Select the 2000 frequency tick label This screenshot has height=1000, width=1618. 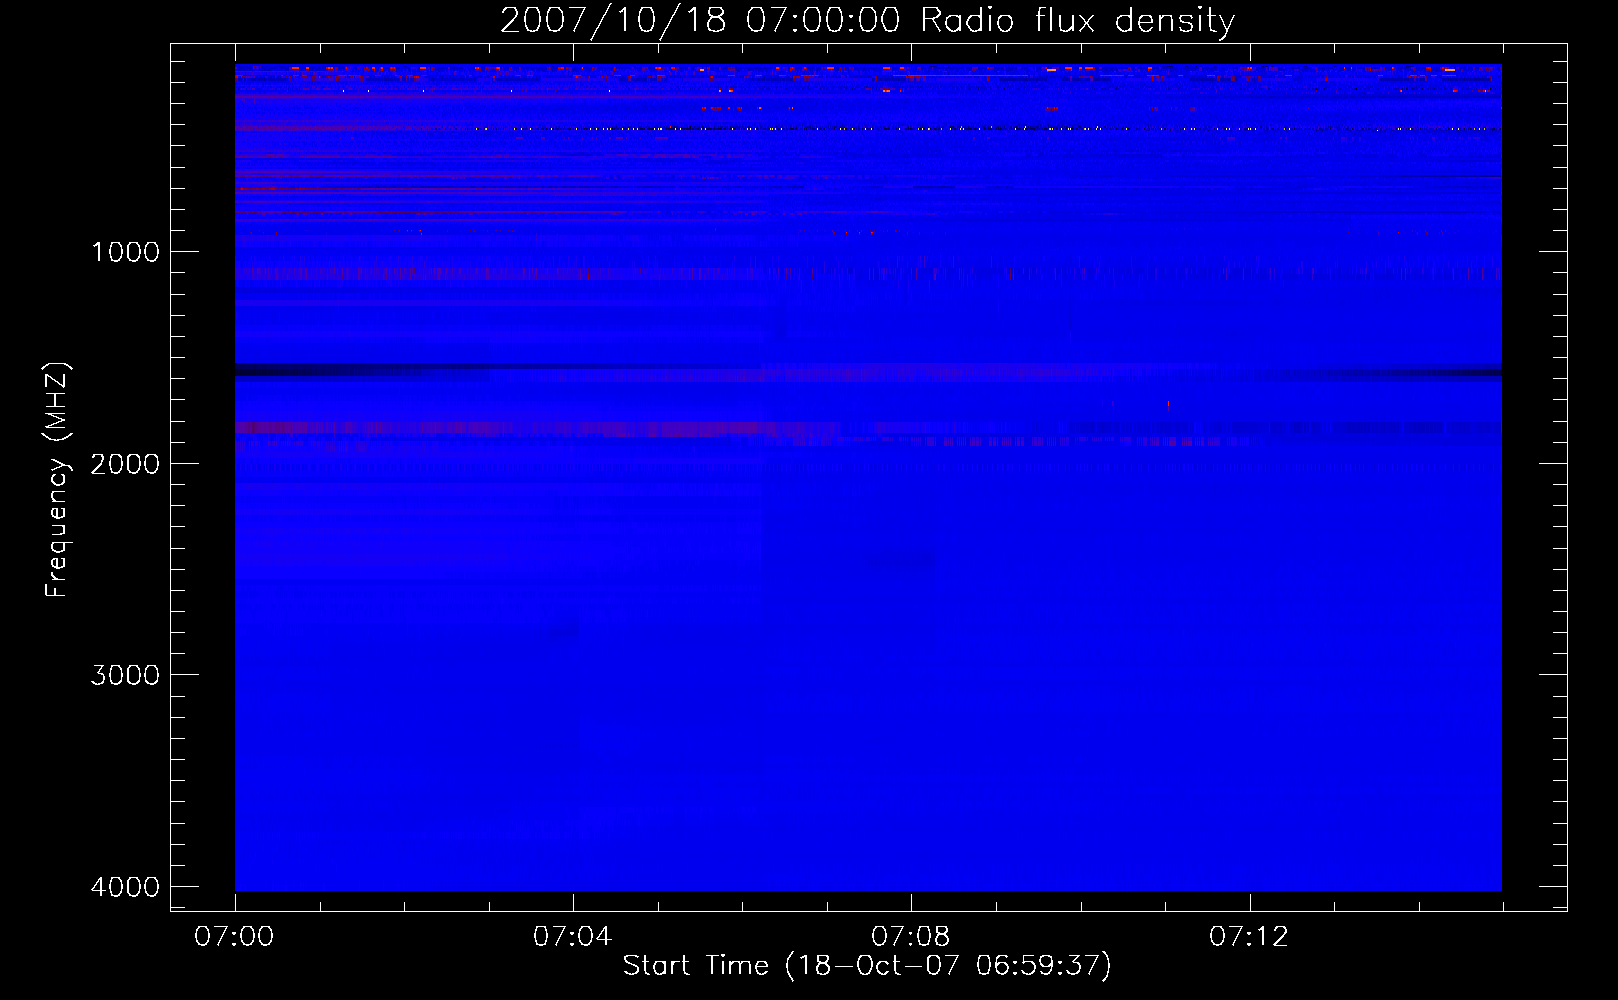point(125,464)
